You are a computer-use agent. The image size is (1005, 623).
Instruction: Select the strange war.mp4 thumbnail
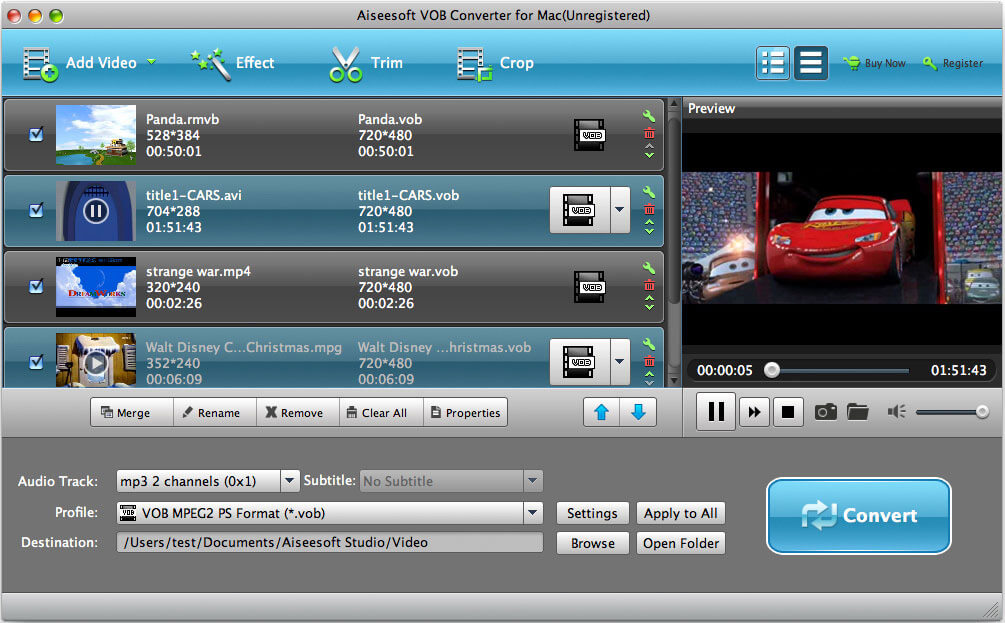point(96,287)
